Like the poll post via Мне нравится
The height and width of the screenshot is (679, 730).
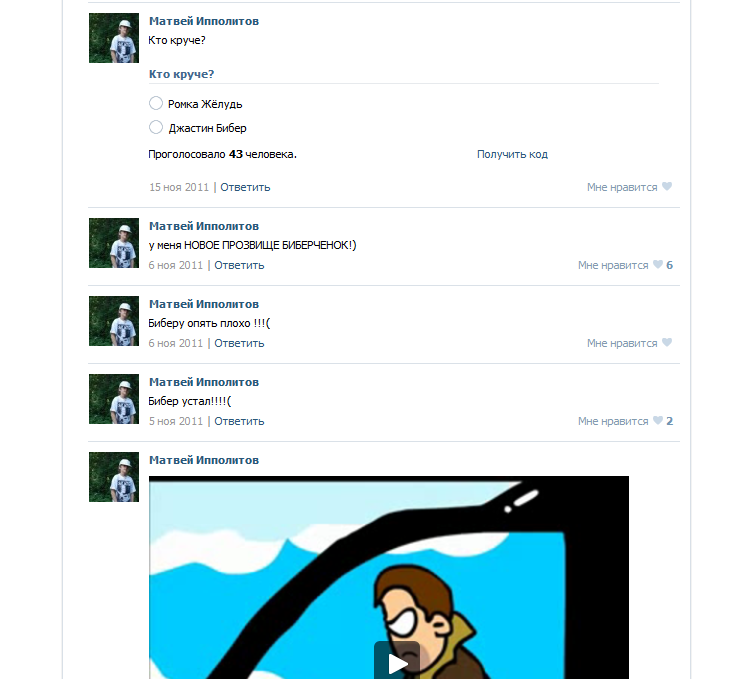point(629,187)
